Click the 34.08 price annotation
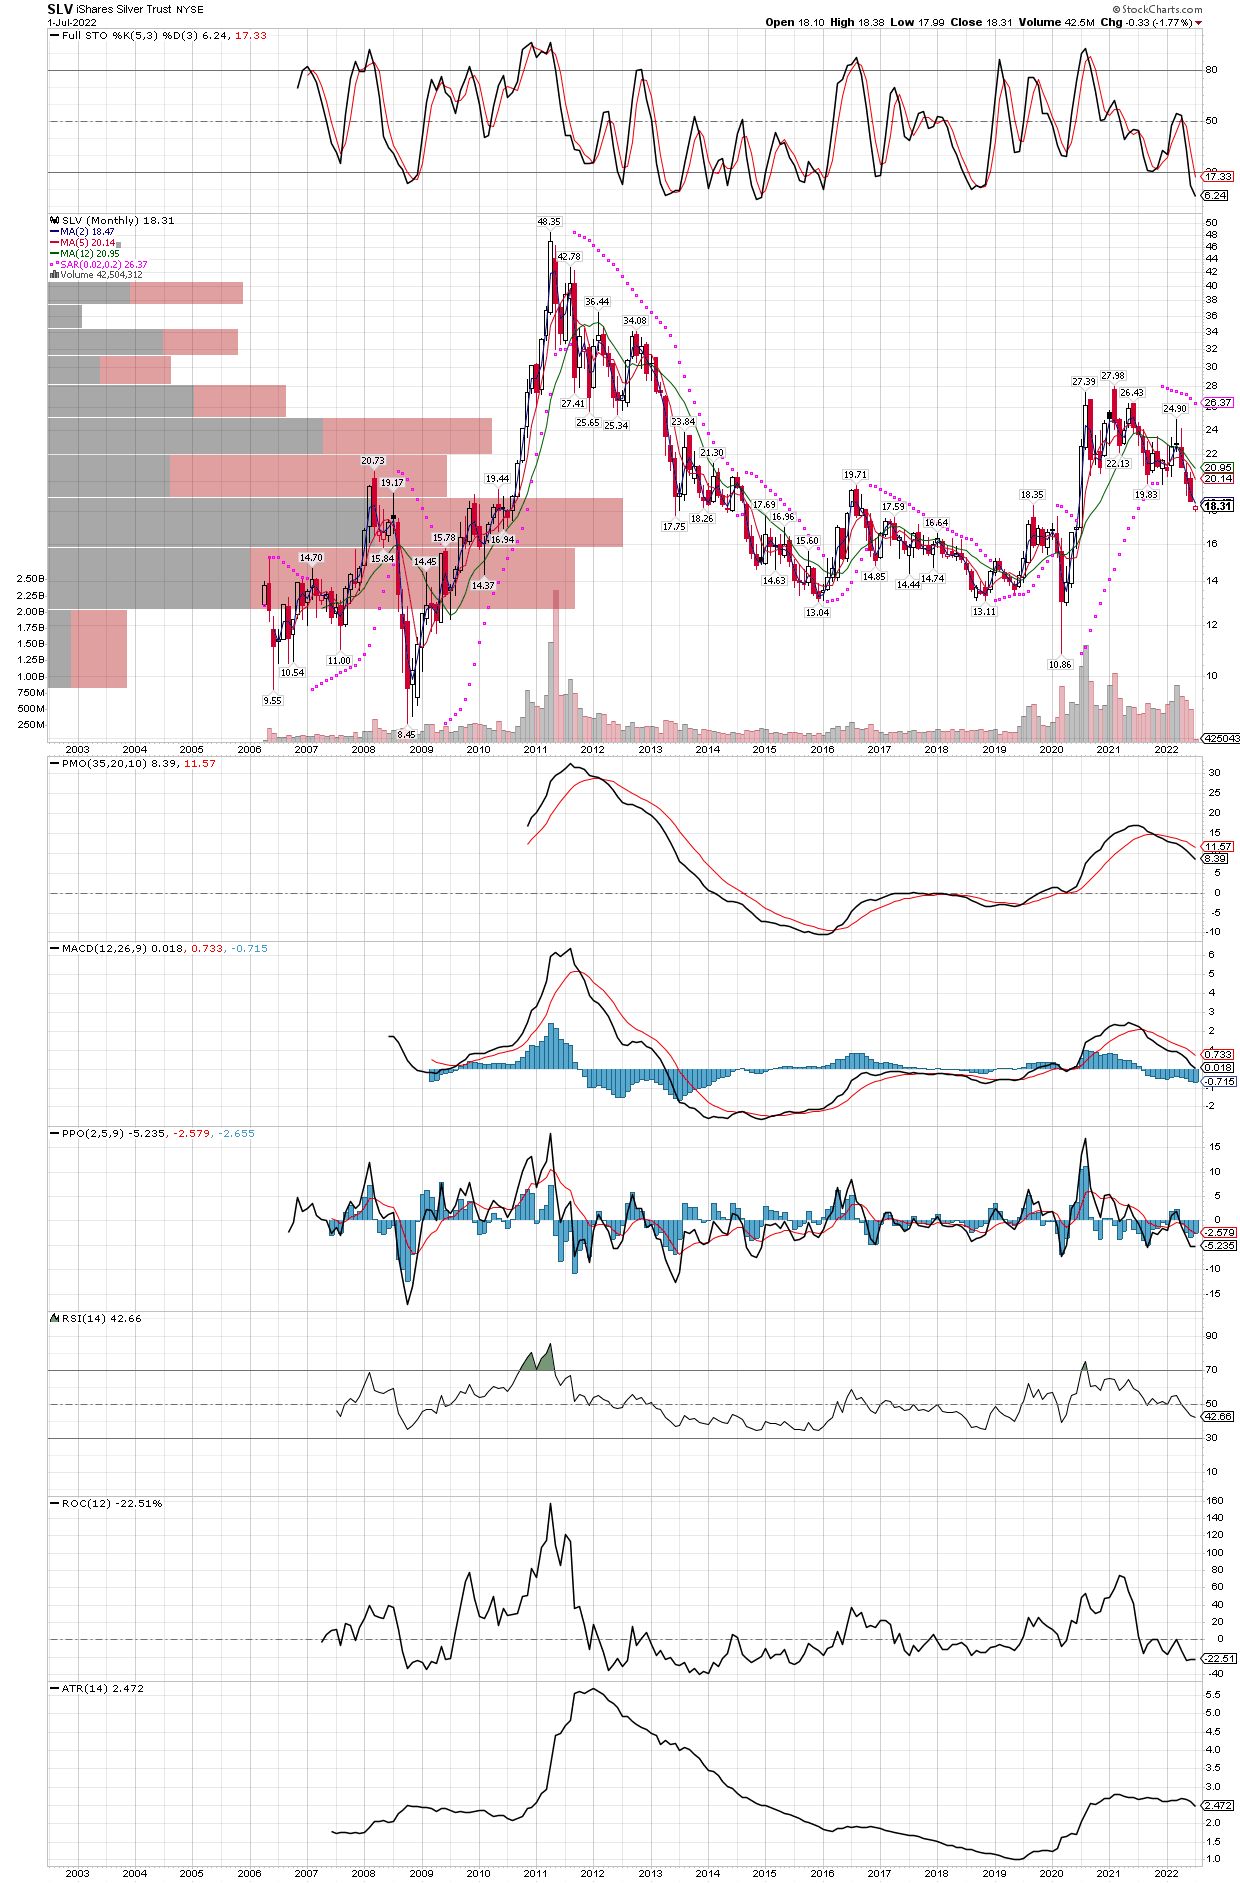The image size is (1240, 1883). coord(635,320)
